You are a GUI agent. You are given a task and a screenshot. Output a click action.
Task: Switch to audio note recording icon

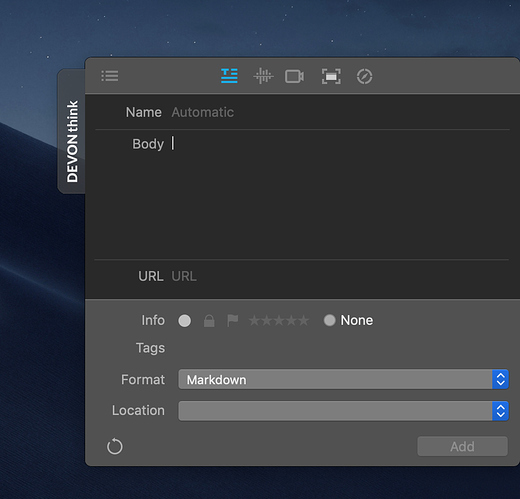[263, 76]
